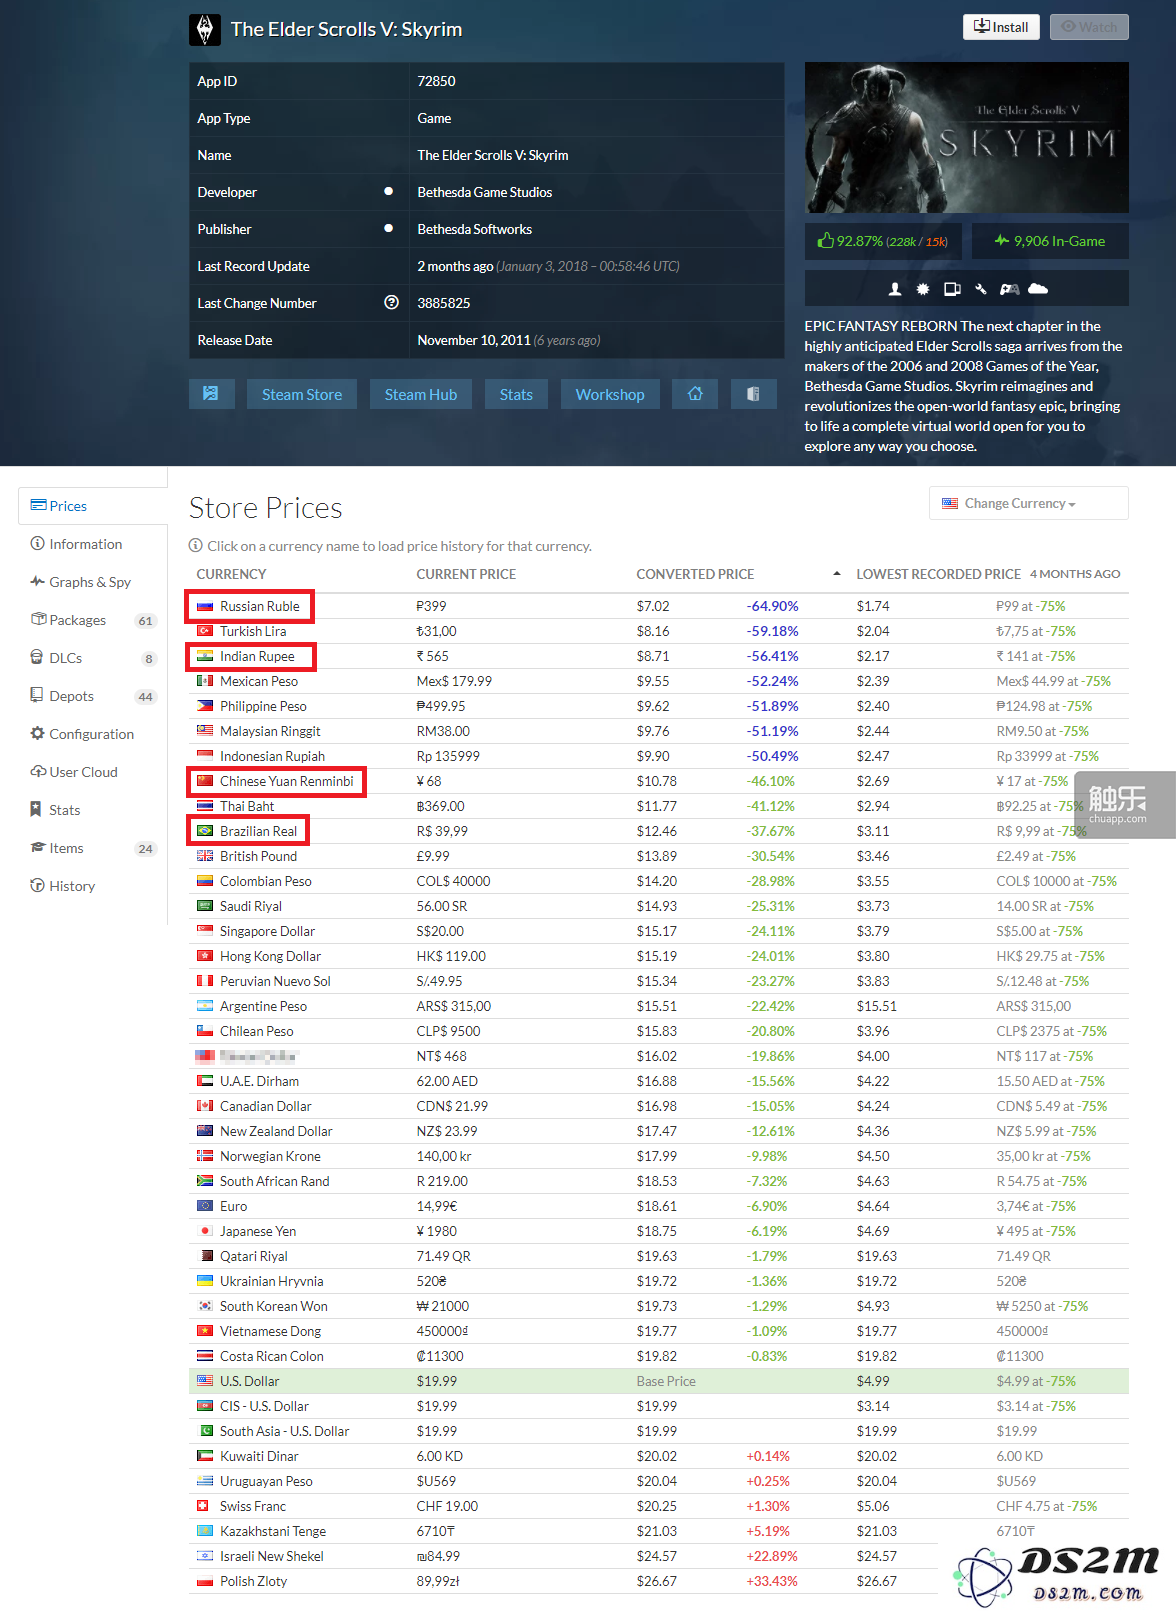This screenshot has height=1611, width=1176.
Task: Switch to the Graphs & Spy tab
Action: [92, 582]
